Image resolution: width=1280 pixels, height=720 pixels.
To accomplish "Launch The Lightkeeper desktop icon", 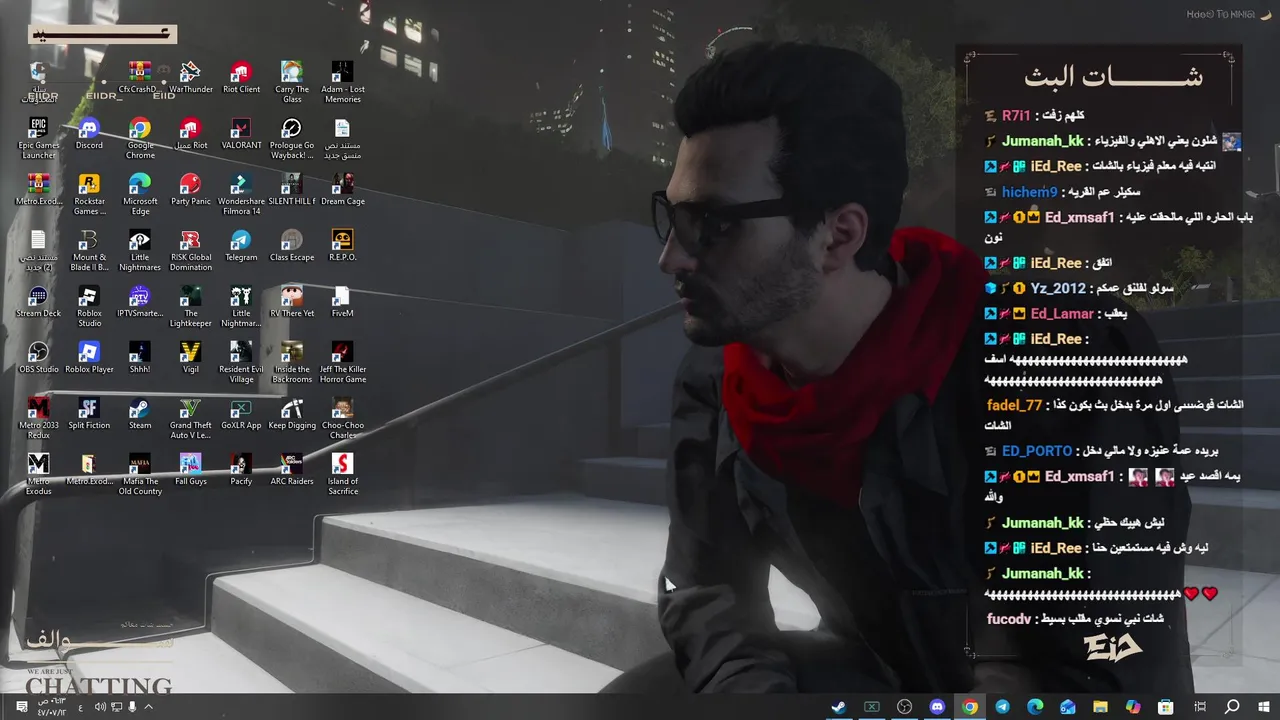I will point(190,307).
